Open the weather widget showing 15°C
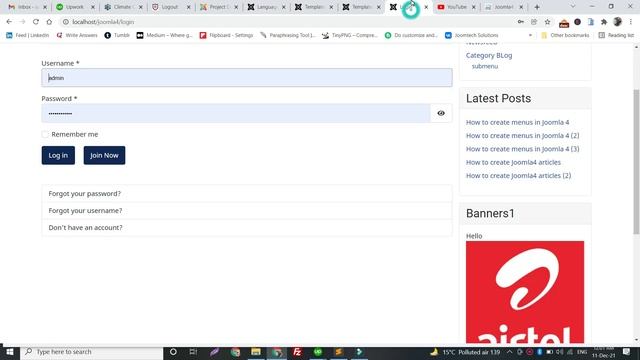This screenshot has height=360, width=640. tap(465, 352)
